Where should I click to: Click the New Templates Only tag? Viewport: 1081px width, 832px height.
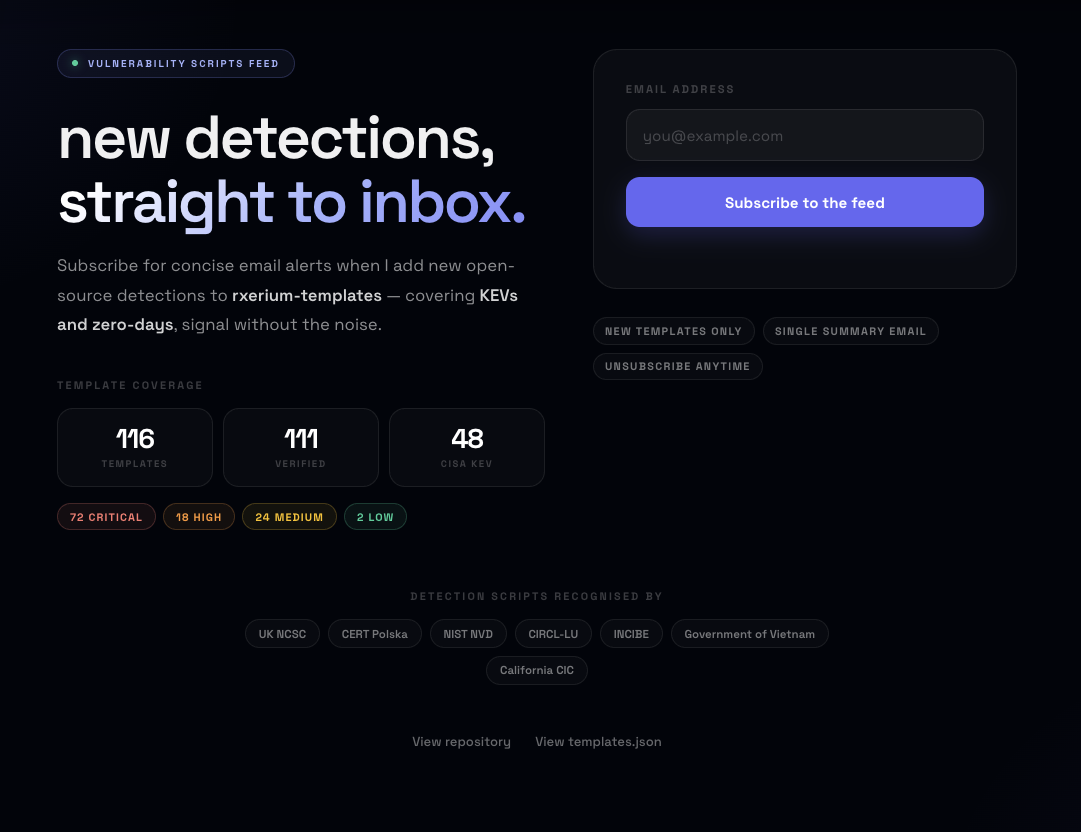[x=674, y=331]
